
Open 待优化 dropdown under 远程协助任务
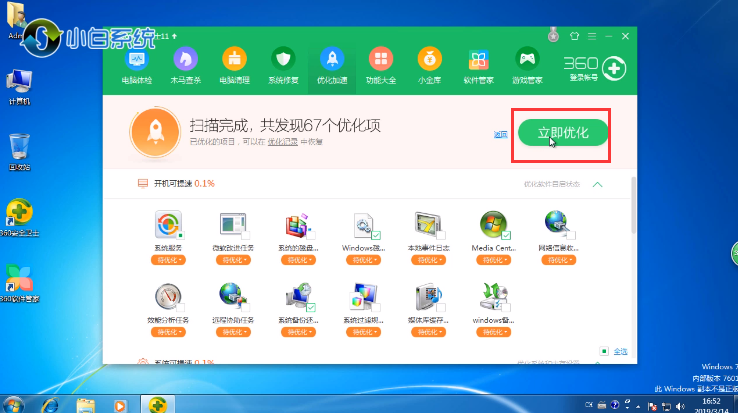point(233,332)
